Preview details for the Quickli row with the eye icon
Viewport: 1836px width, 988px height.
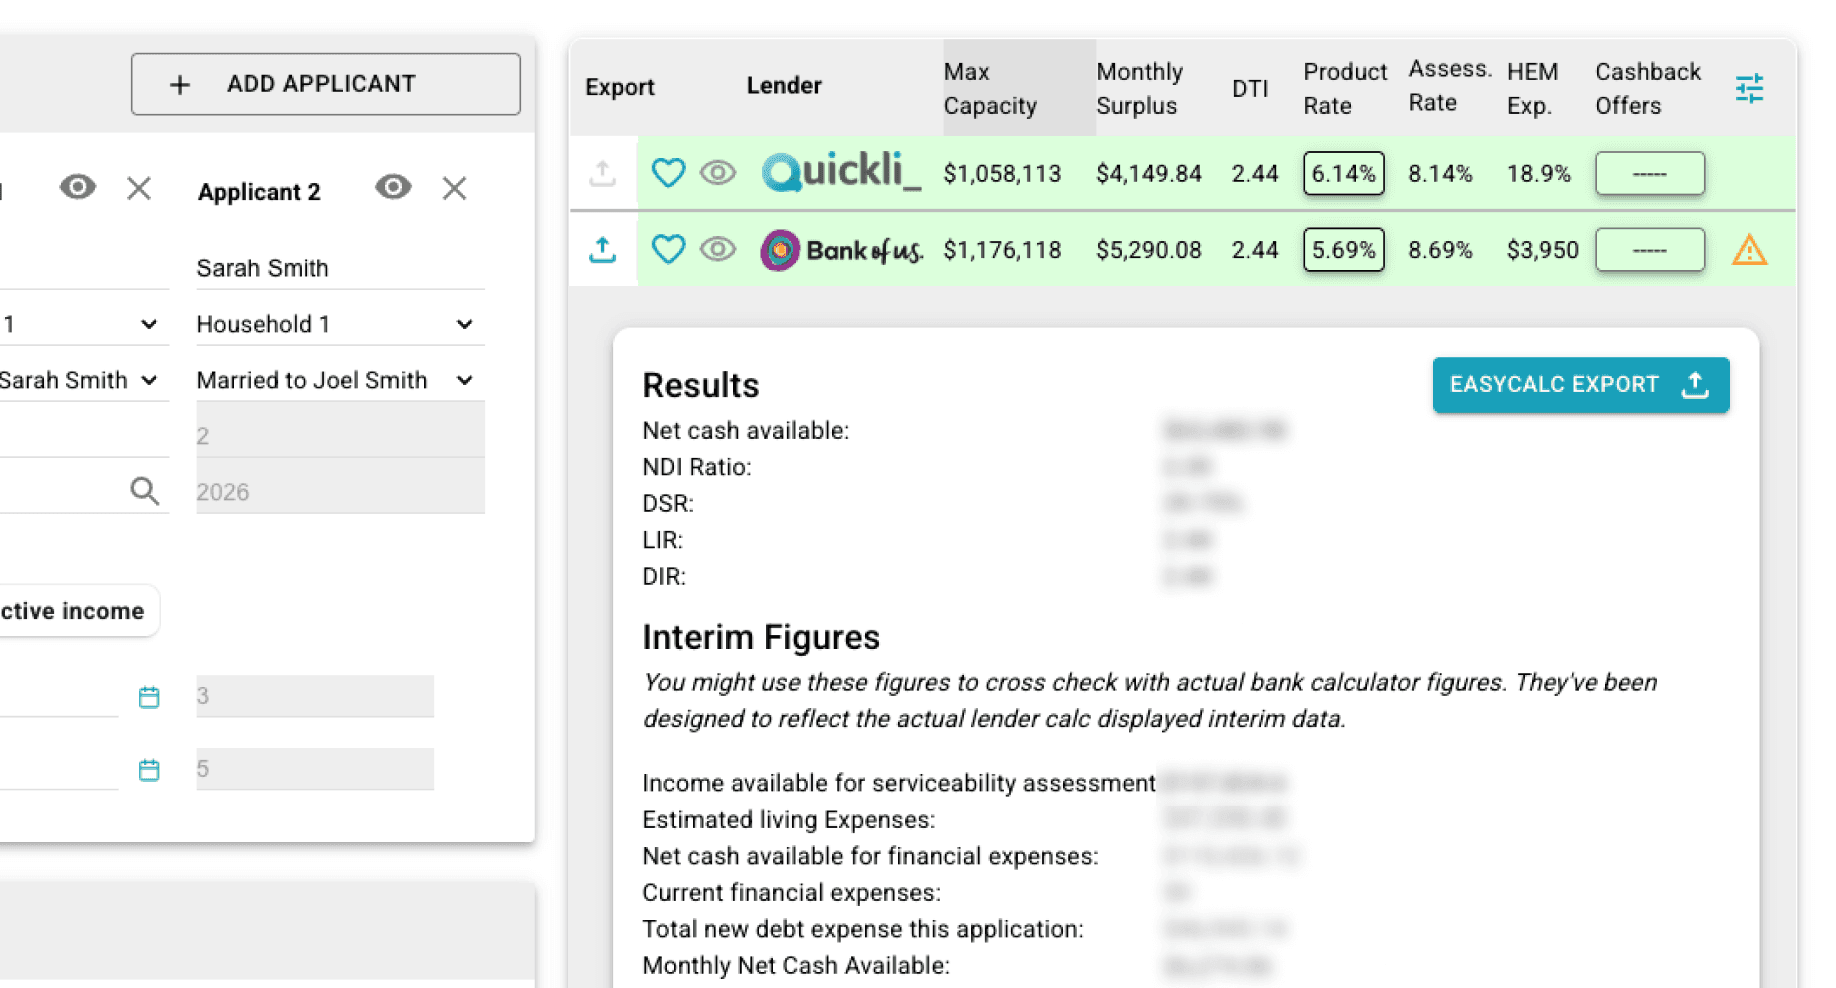[718, 173]
